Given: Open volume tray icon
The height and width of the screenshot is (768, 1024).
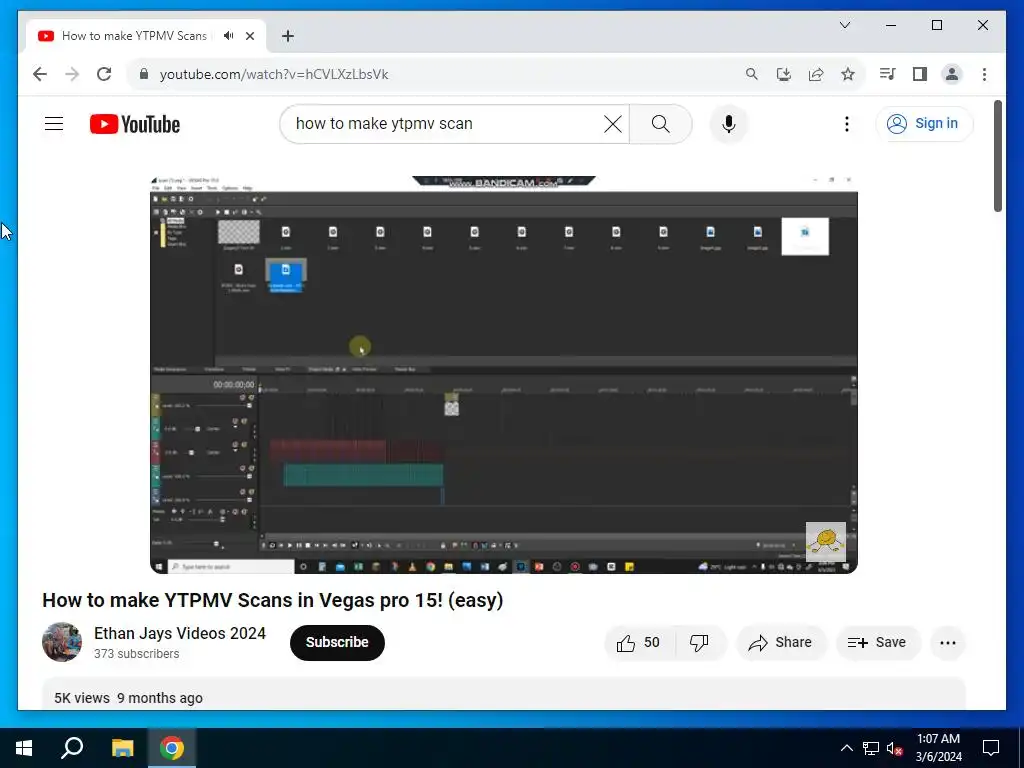Looking at the screenshot, I should tap(894, 748).
